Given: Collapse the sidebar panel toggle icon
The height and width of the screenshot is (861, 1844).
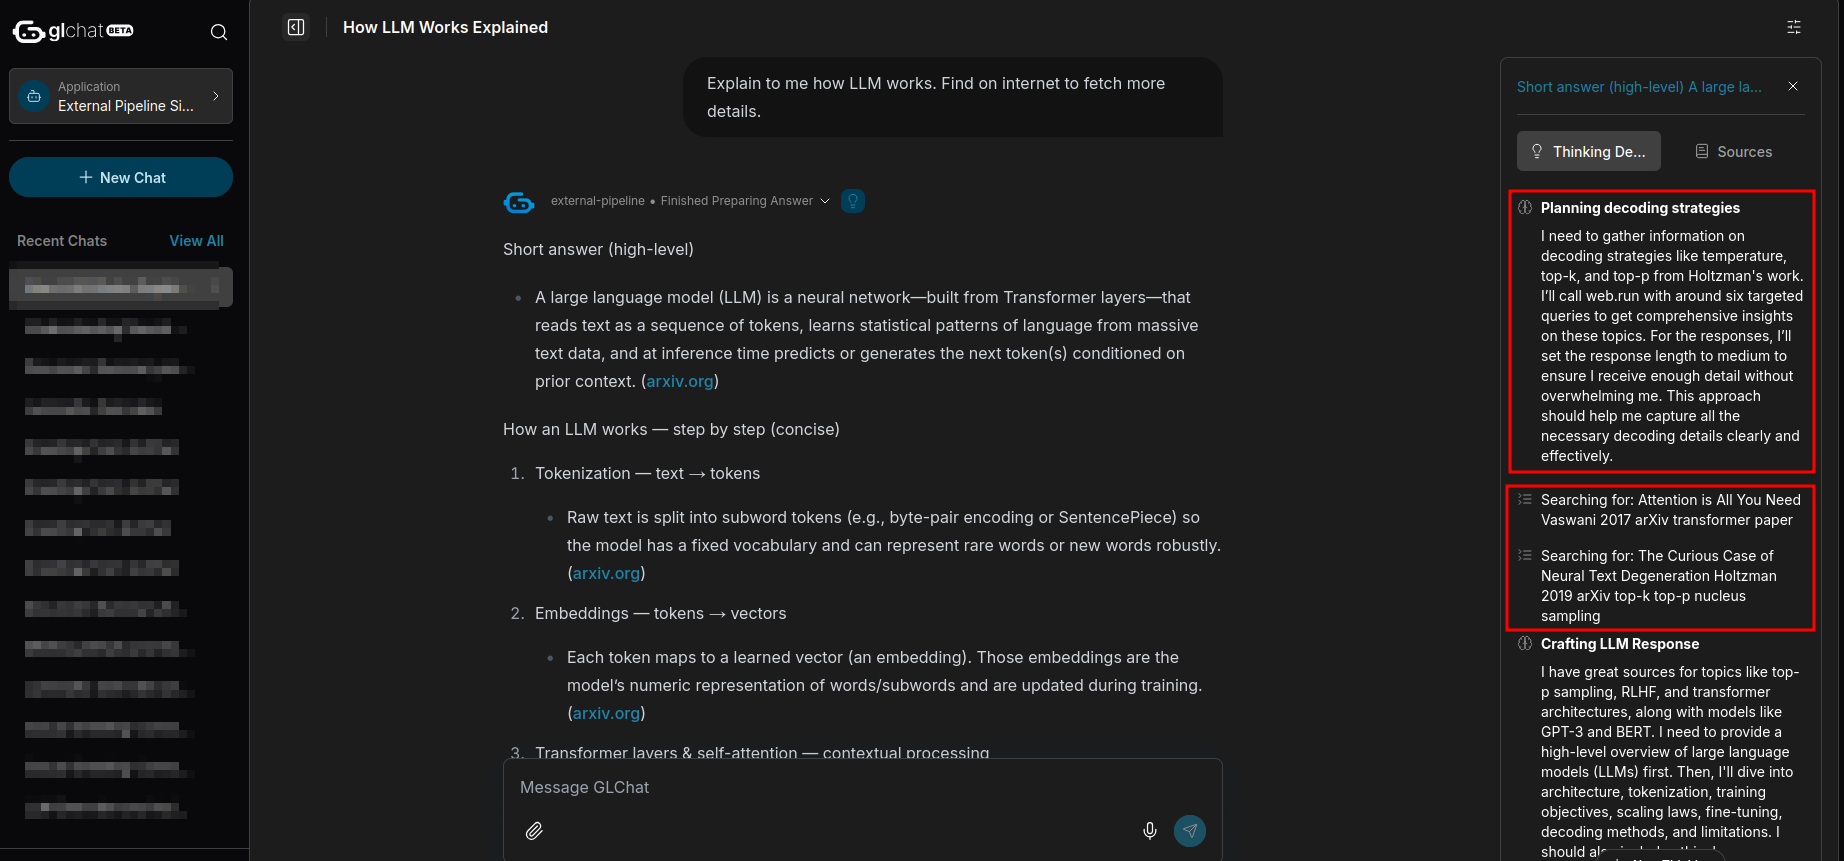Looking at the screenshot, I should (x=296, y=27).
